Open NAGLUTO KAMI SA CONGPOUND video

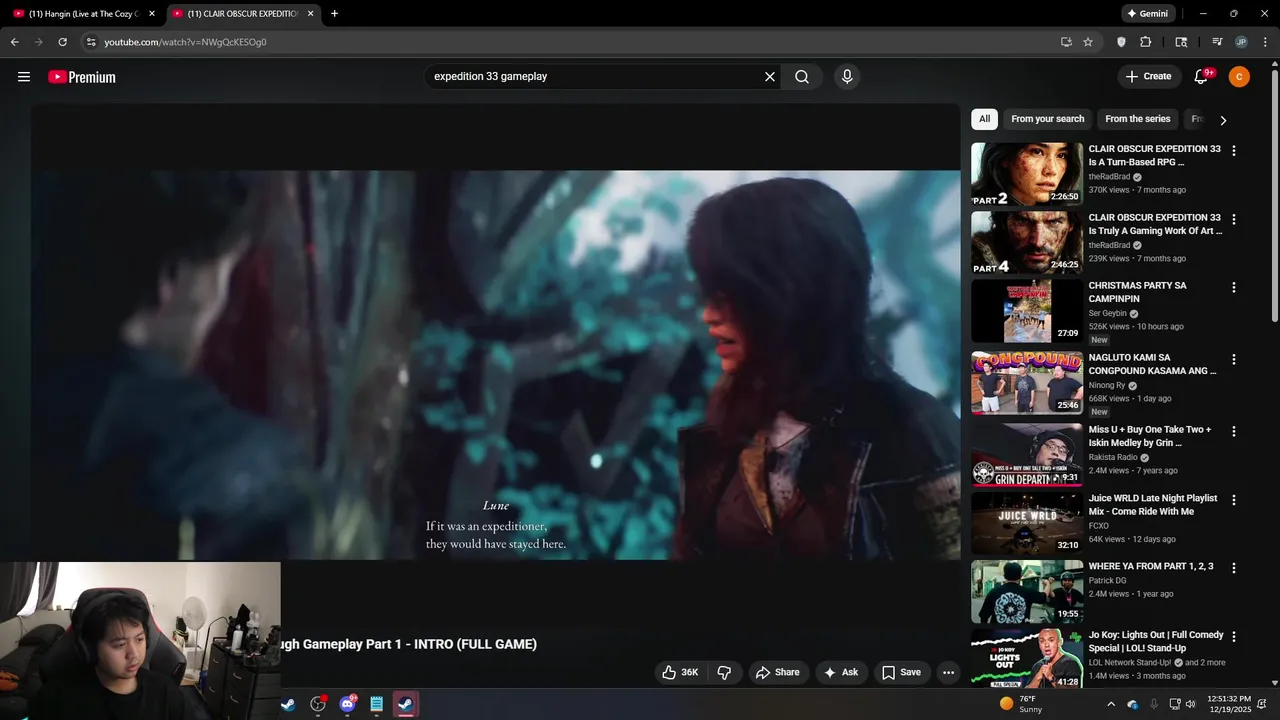[x=1027, y=382]
